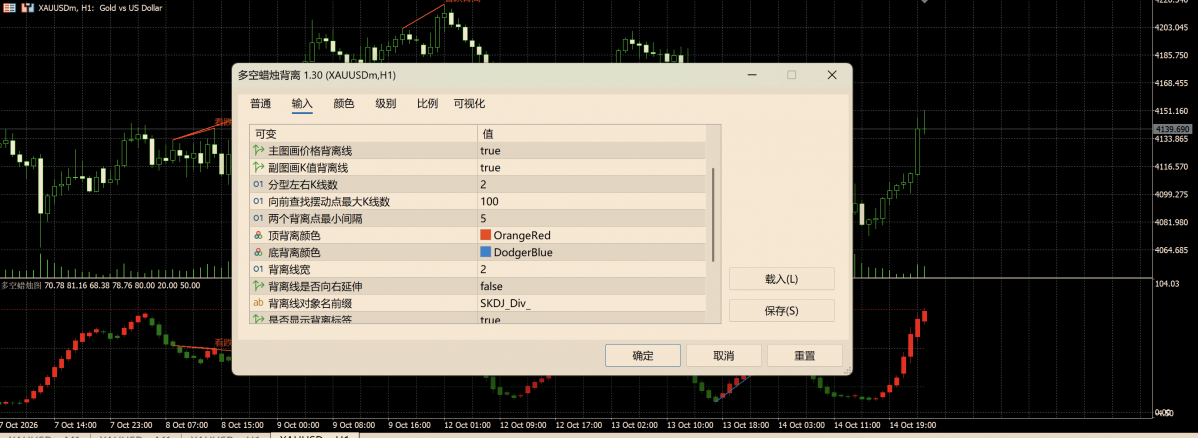Viewport: 1198px width, 438px height.
Task: Click the OrangeRed color swatch
Action: (486, 235)
